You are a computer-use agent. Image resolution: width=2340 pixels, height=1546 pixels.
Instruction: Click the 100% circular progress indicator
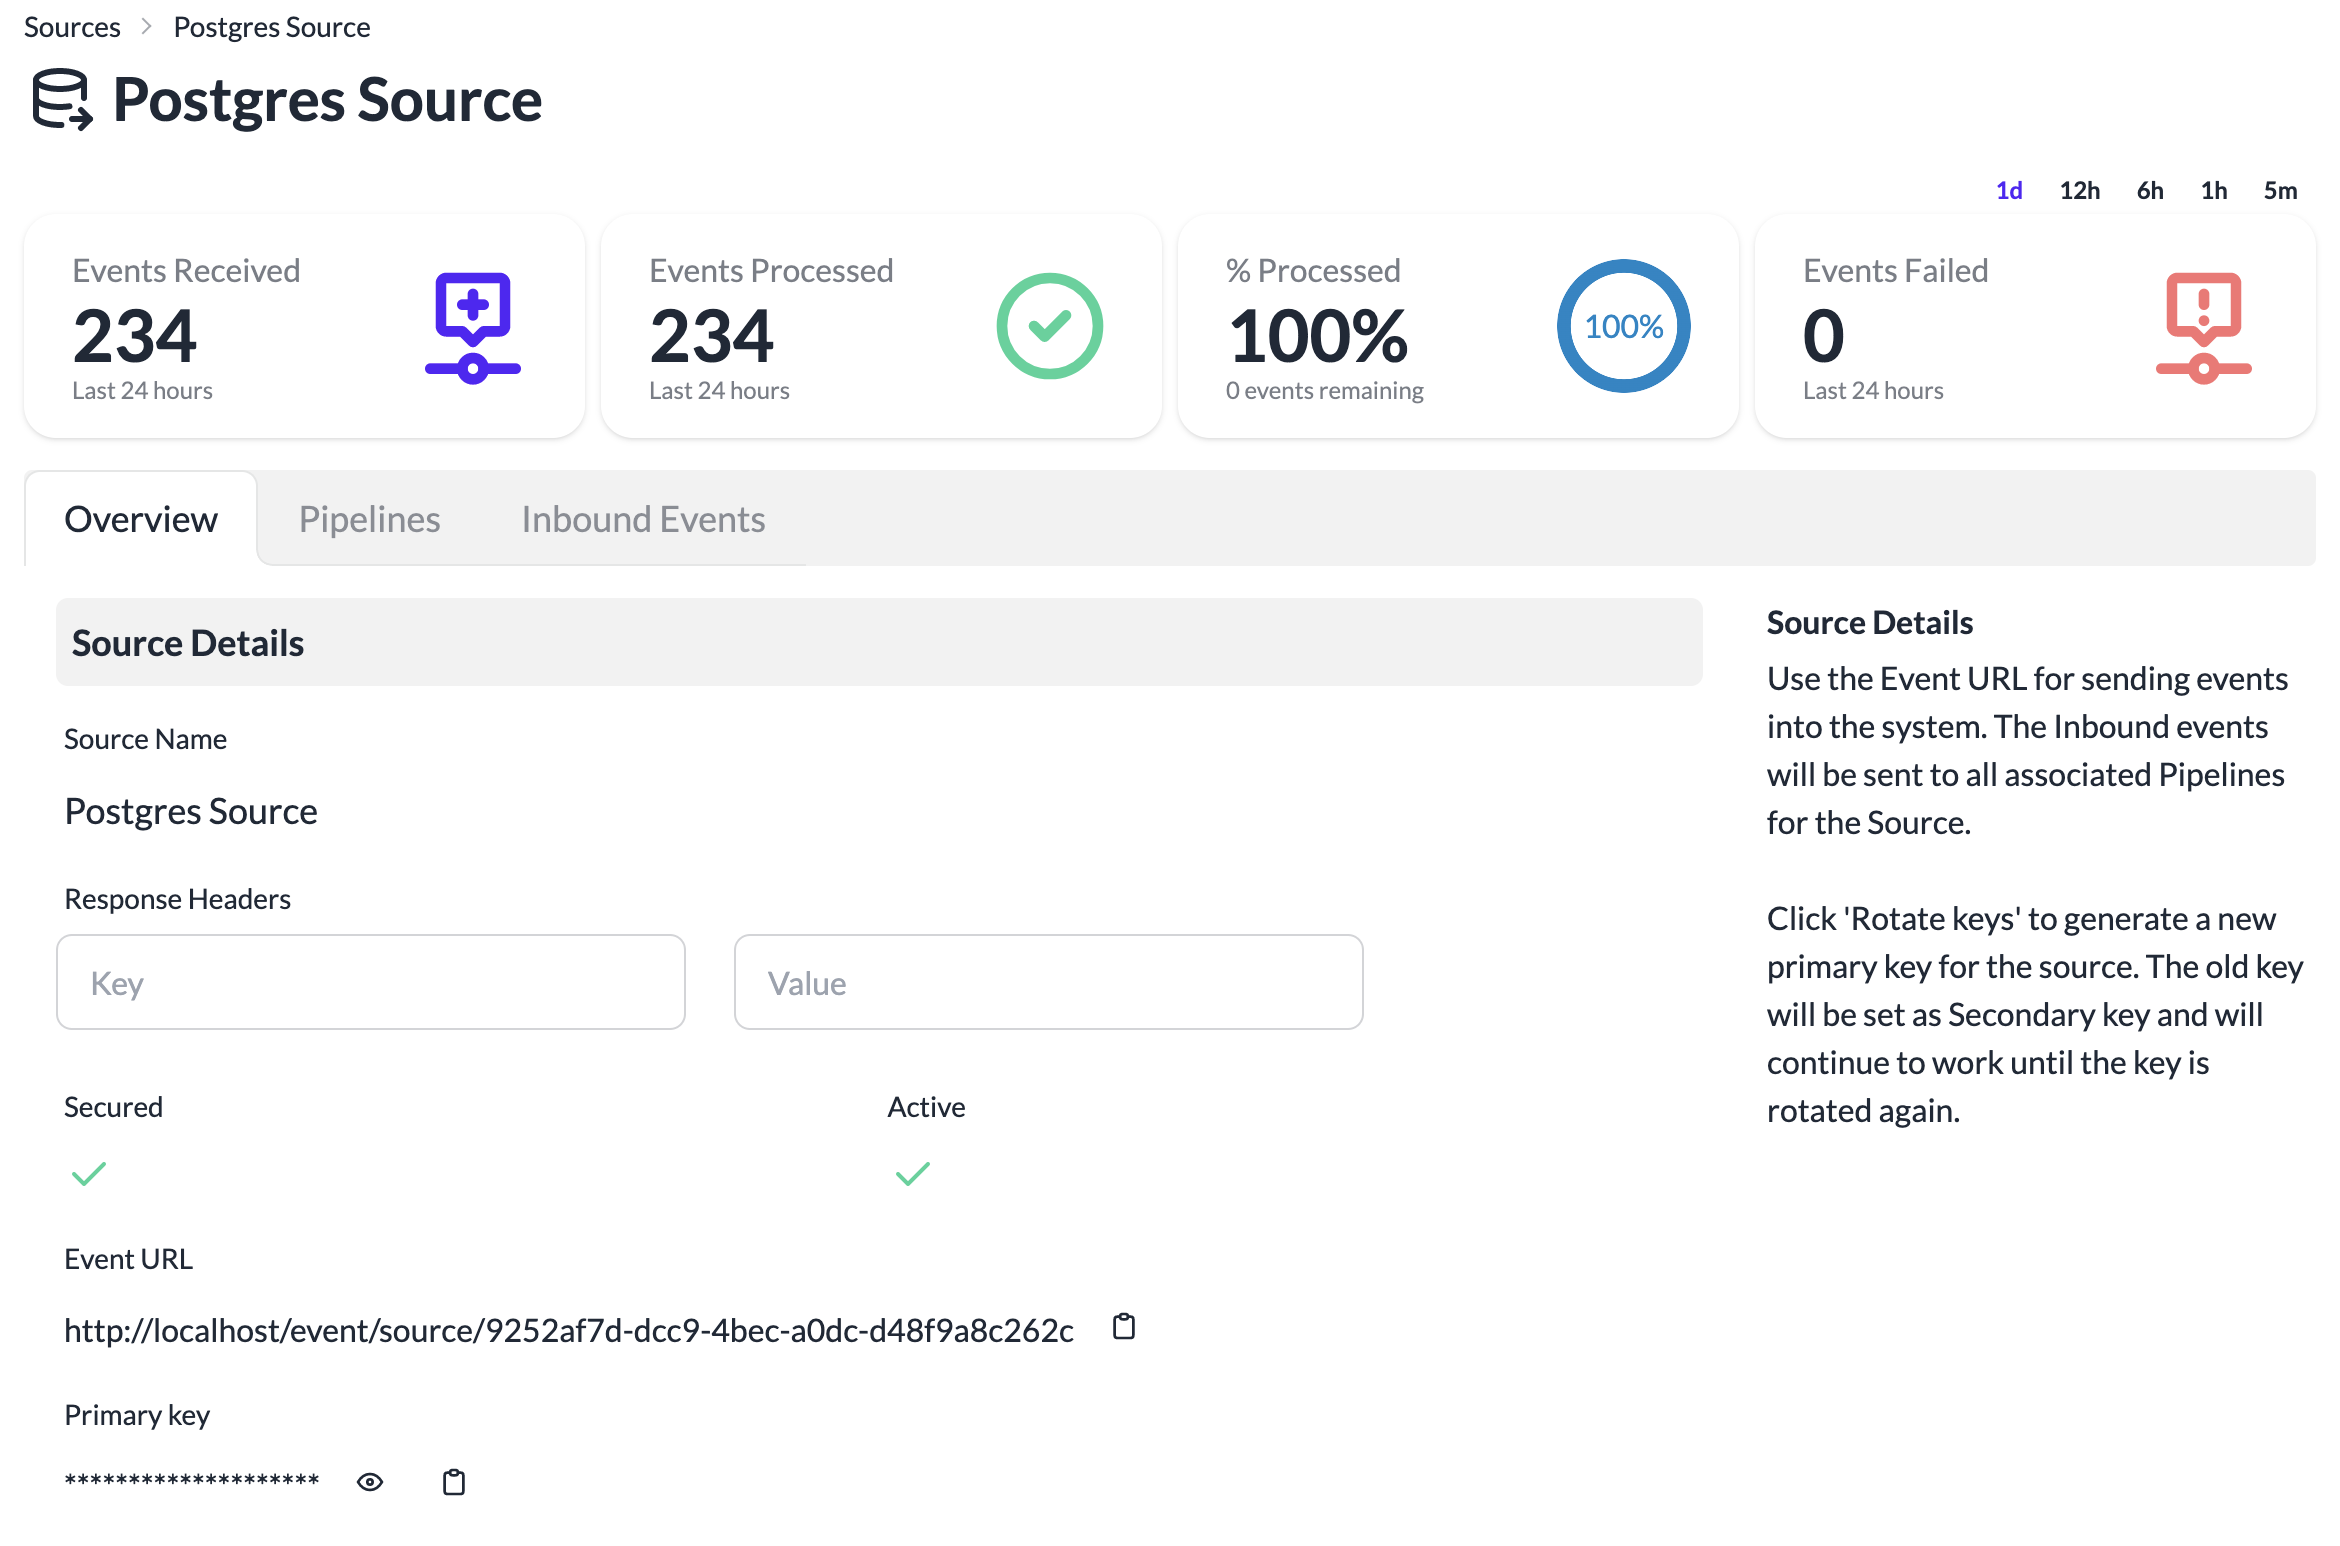point(1623,326)
